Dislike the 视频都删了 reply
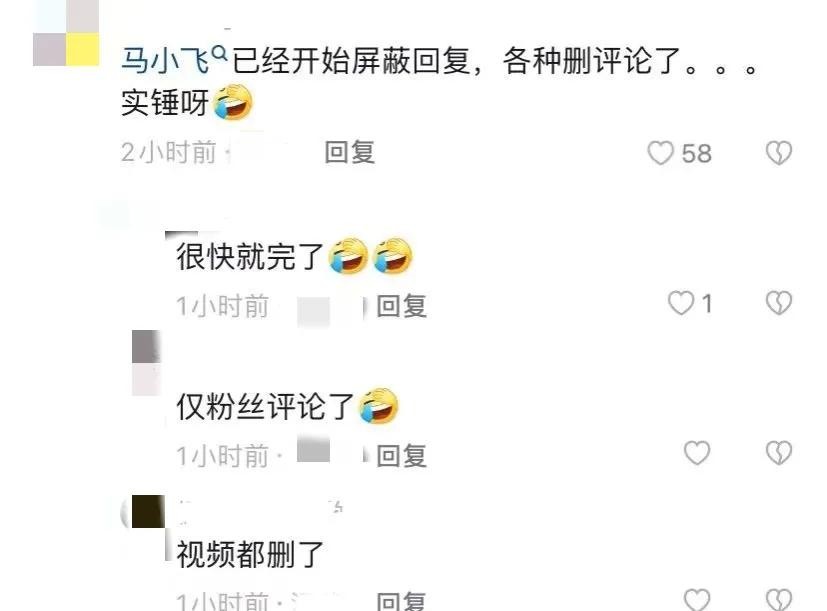Viewport: 827px width, 611px height. [779, 599]
